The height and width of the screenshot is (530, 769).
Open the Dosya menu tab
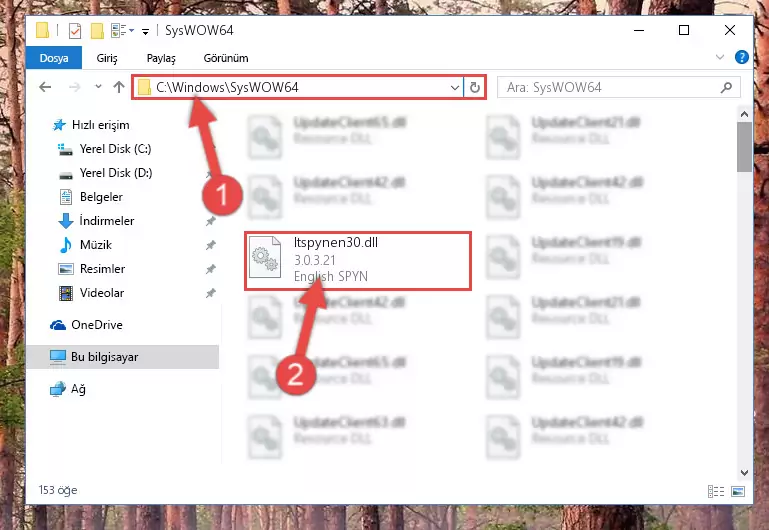coord(53,58)
